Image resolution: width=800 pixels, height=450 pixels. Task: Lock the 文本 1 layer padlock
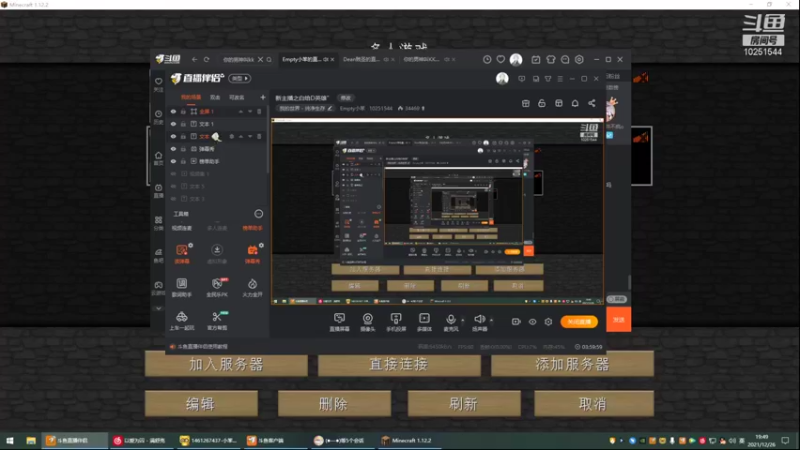(183, 124)
